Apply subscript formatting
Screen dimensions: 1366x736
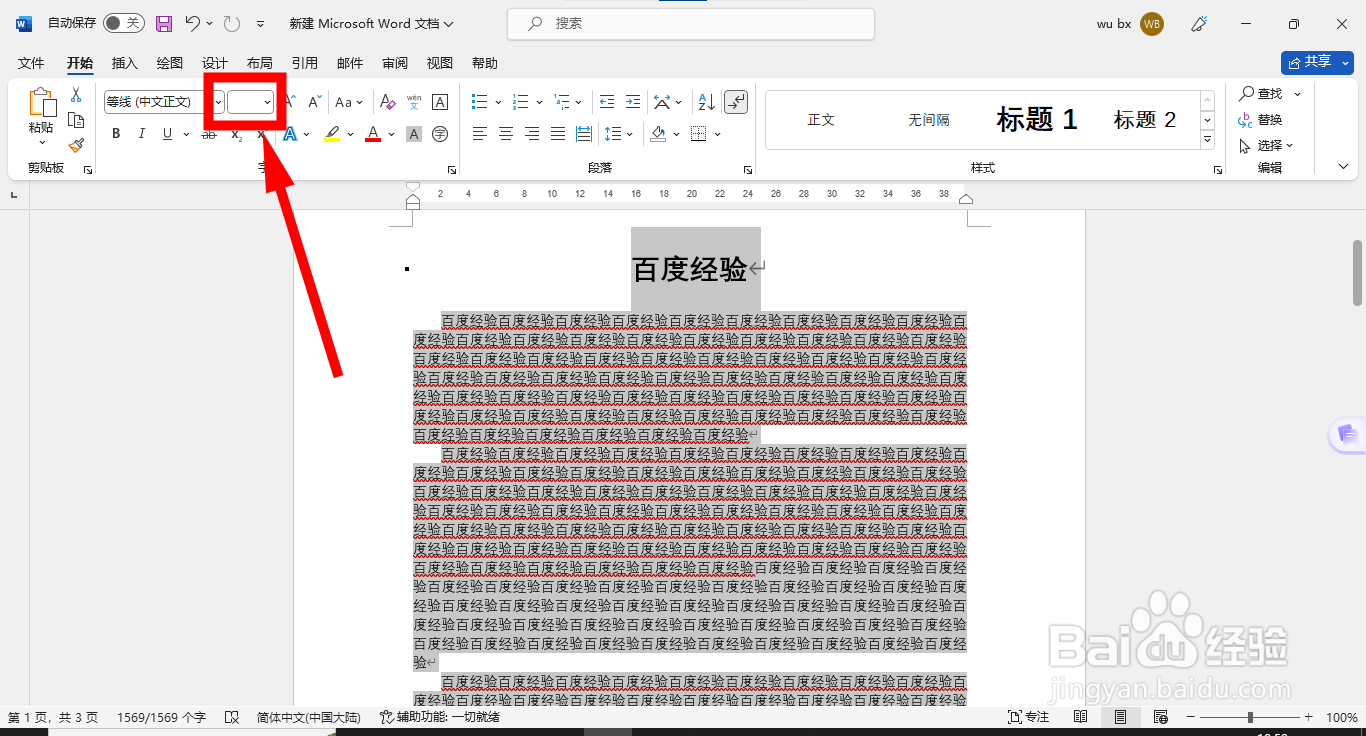(235, 134)
